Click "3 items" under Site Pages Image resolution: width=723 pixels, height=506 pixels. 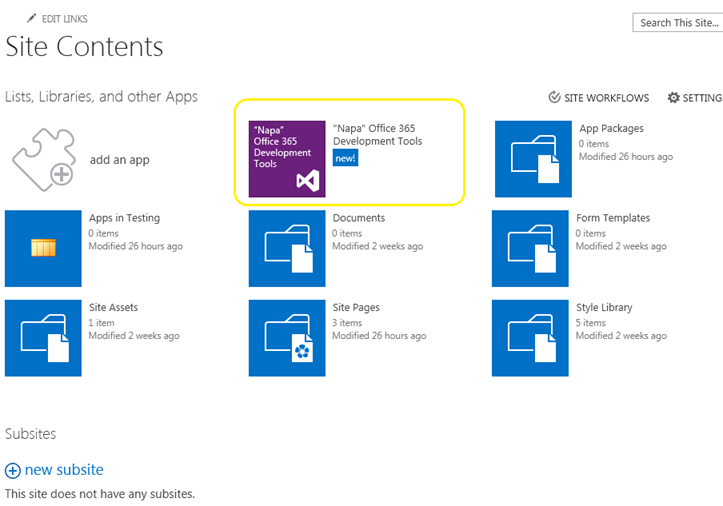(x=347, y=323)
